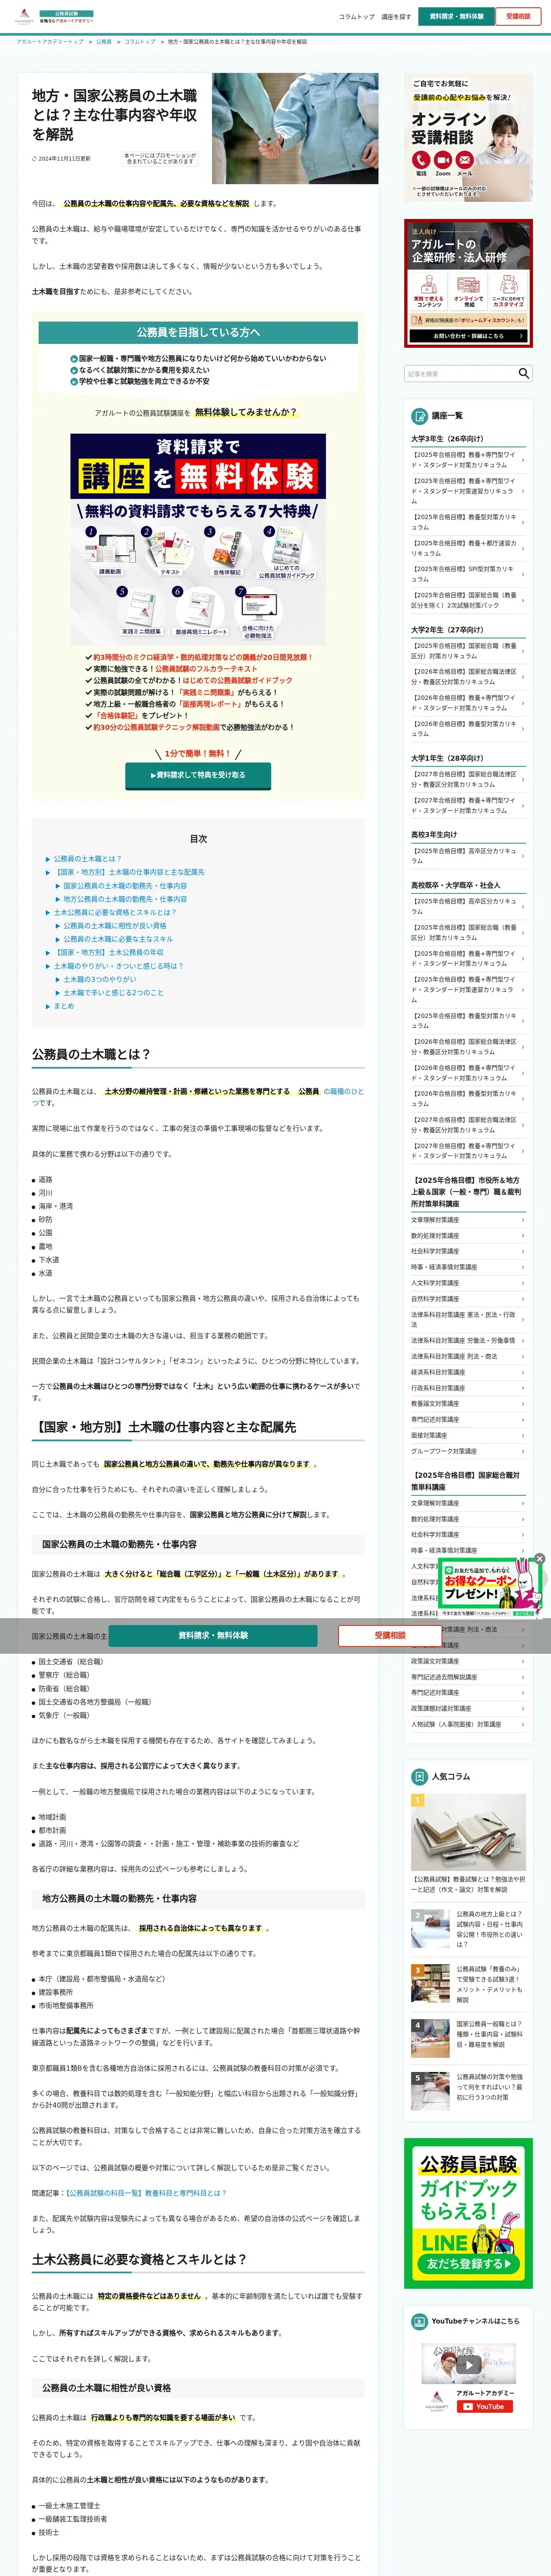
Task: Click the YouTubeチャンネル section icon
Action: 420,2321
